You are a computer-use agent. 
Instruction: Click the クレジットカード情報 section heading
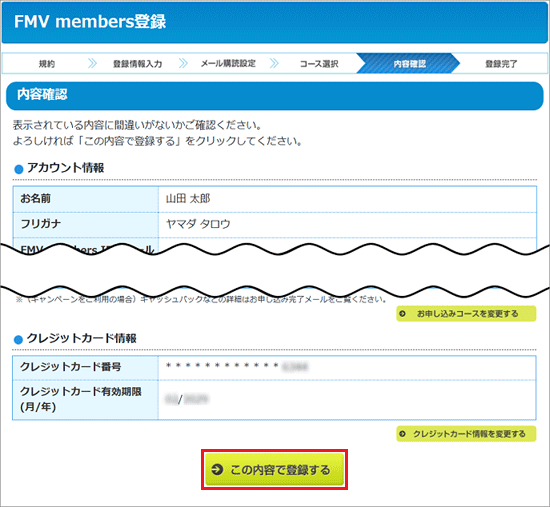point(81,338)
